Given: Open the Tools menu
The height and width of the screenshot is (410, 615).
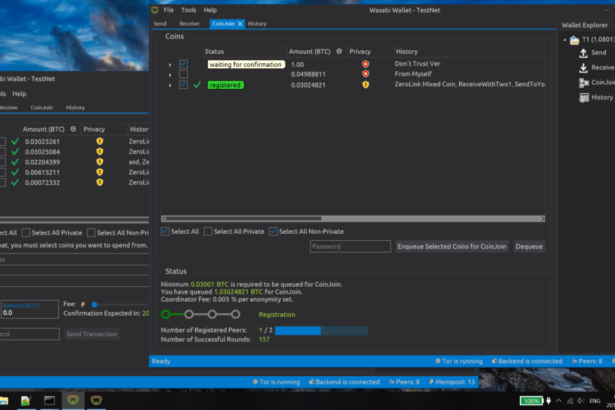Looking at the screenshot, I should [x=188, y=10].
